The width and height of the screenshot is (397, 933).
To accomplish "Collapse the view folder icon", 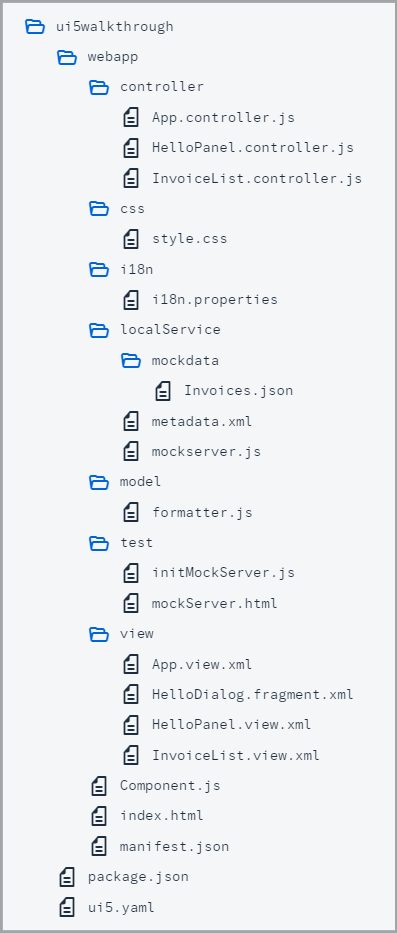I will [x=99, y=634].
